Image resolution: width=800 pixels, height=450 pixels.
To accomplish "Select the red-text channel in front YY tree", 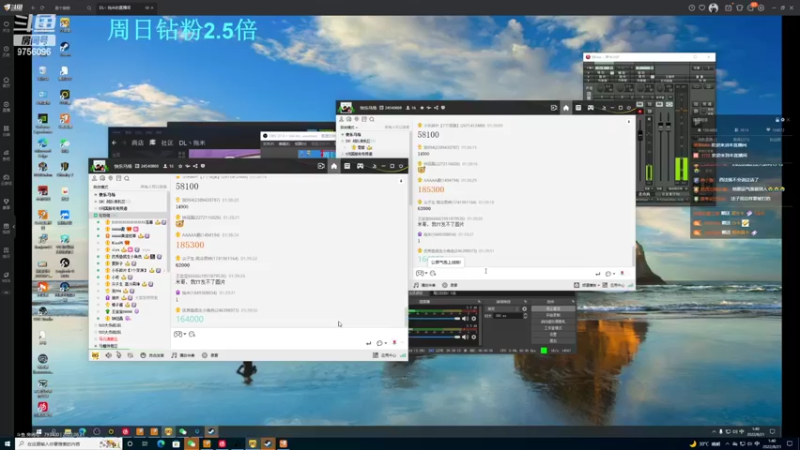I will point(108,339).
